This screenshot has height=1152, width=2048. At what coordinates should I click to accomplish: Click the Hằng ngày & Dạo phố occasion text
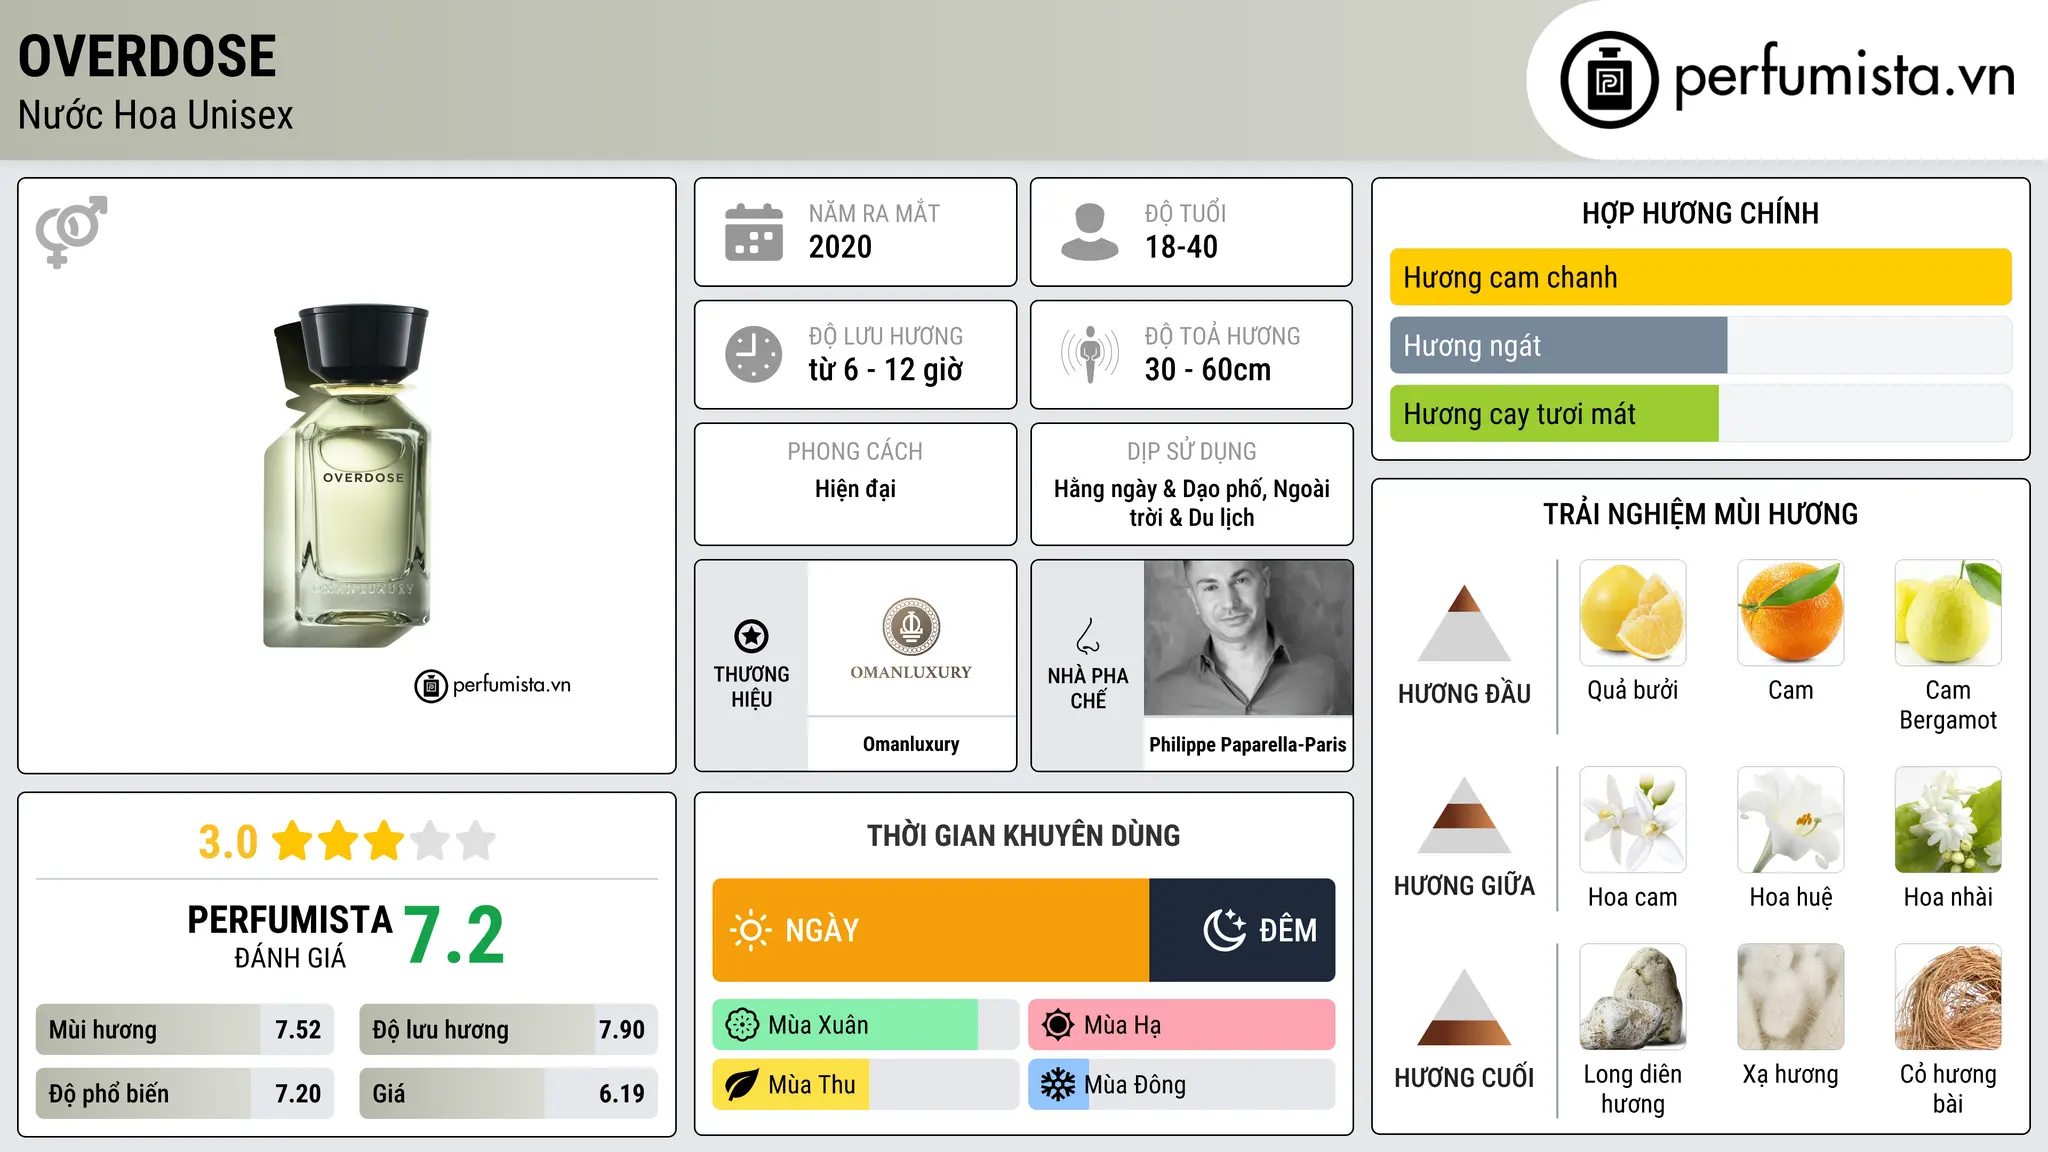coord(1192,503)
